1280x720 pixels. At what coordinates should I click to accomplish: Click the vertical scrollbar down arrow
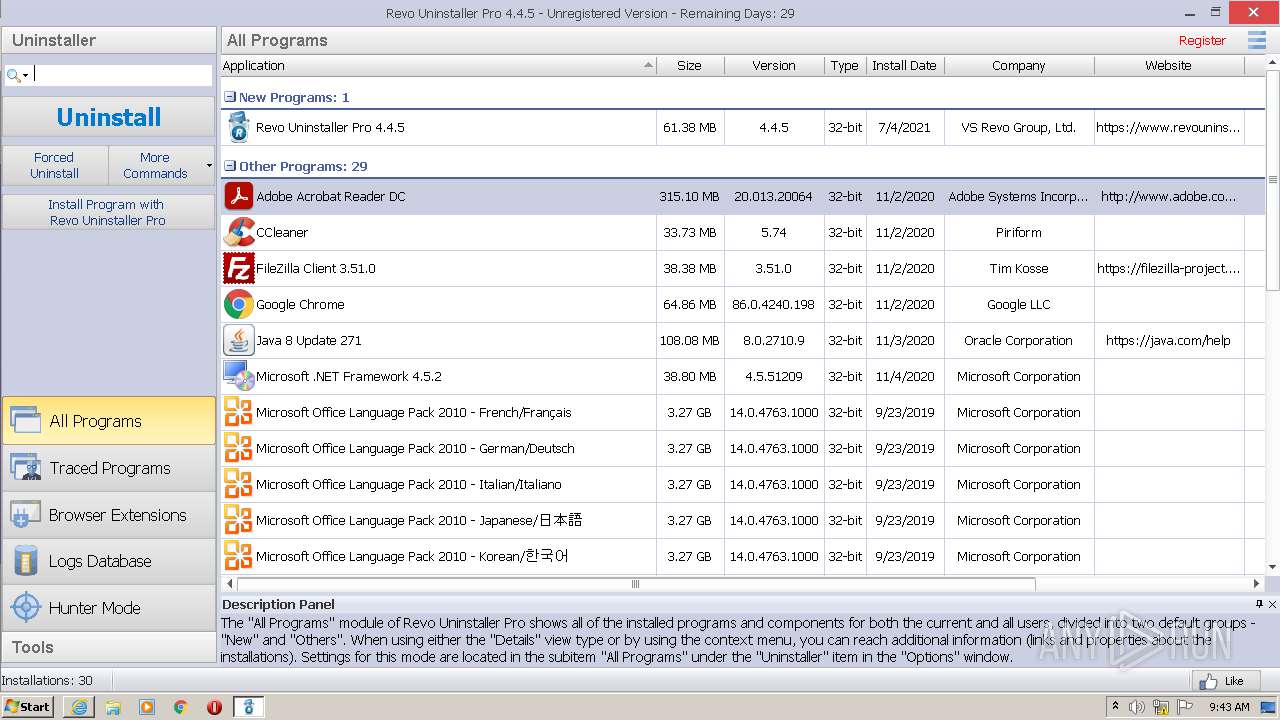[x=1273, y=567]
